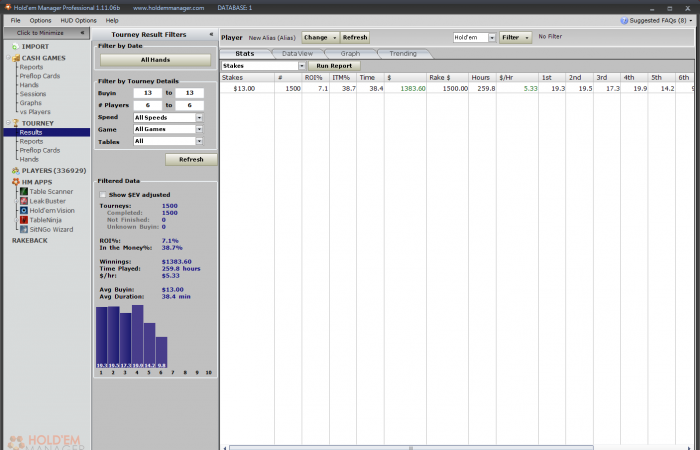Viewport: 700px width, 450px height.
Task: Open the Tables dropdown
Action: click(x=200, y=141)
